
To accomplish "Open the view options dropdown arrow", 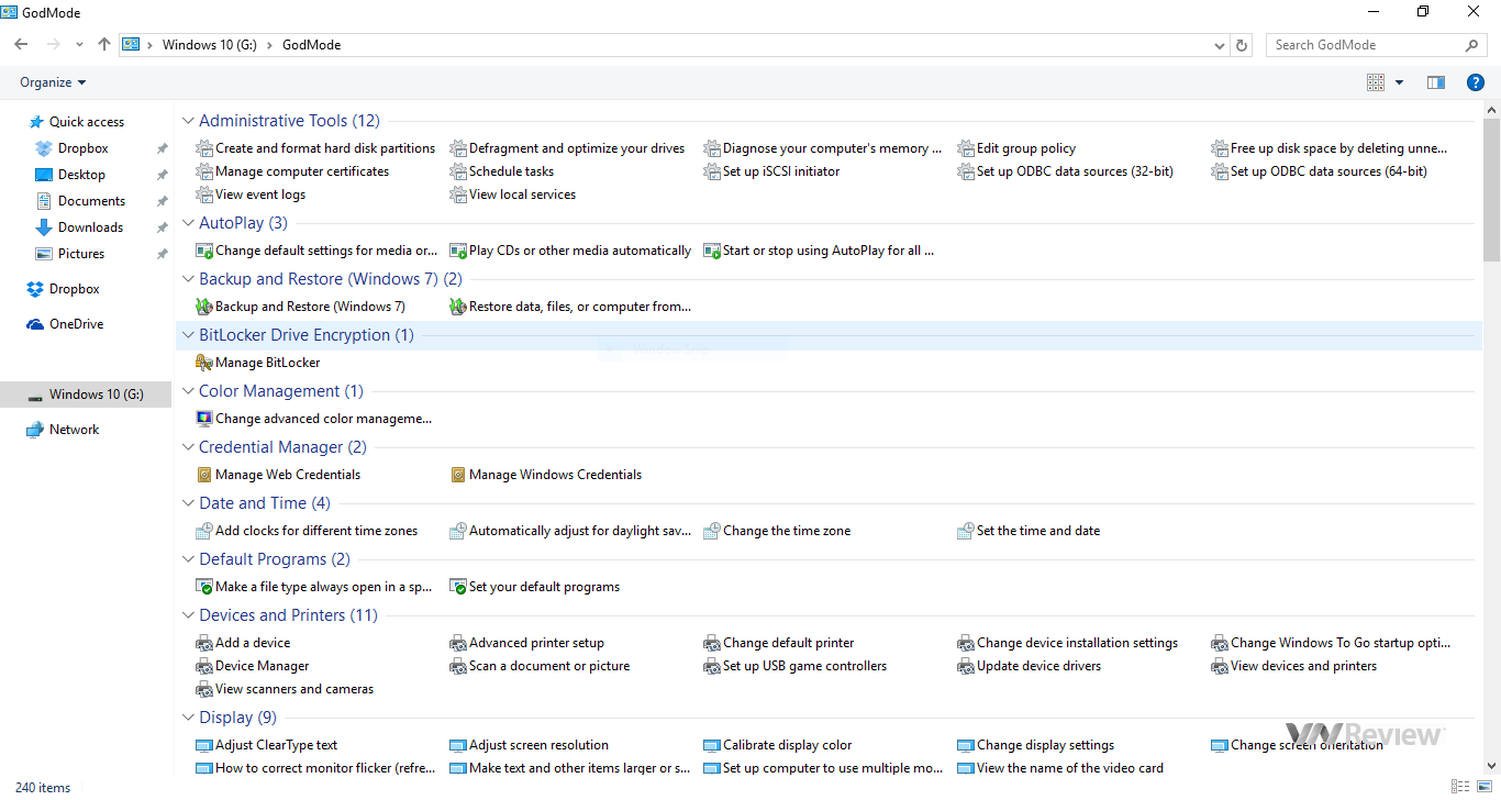I will pyautogui.click(x=1399, y=82).
